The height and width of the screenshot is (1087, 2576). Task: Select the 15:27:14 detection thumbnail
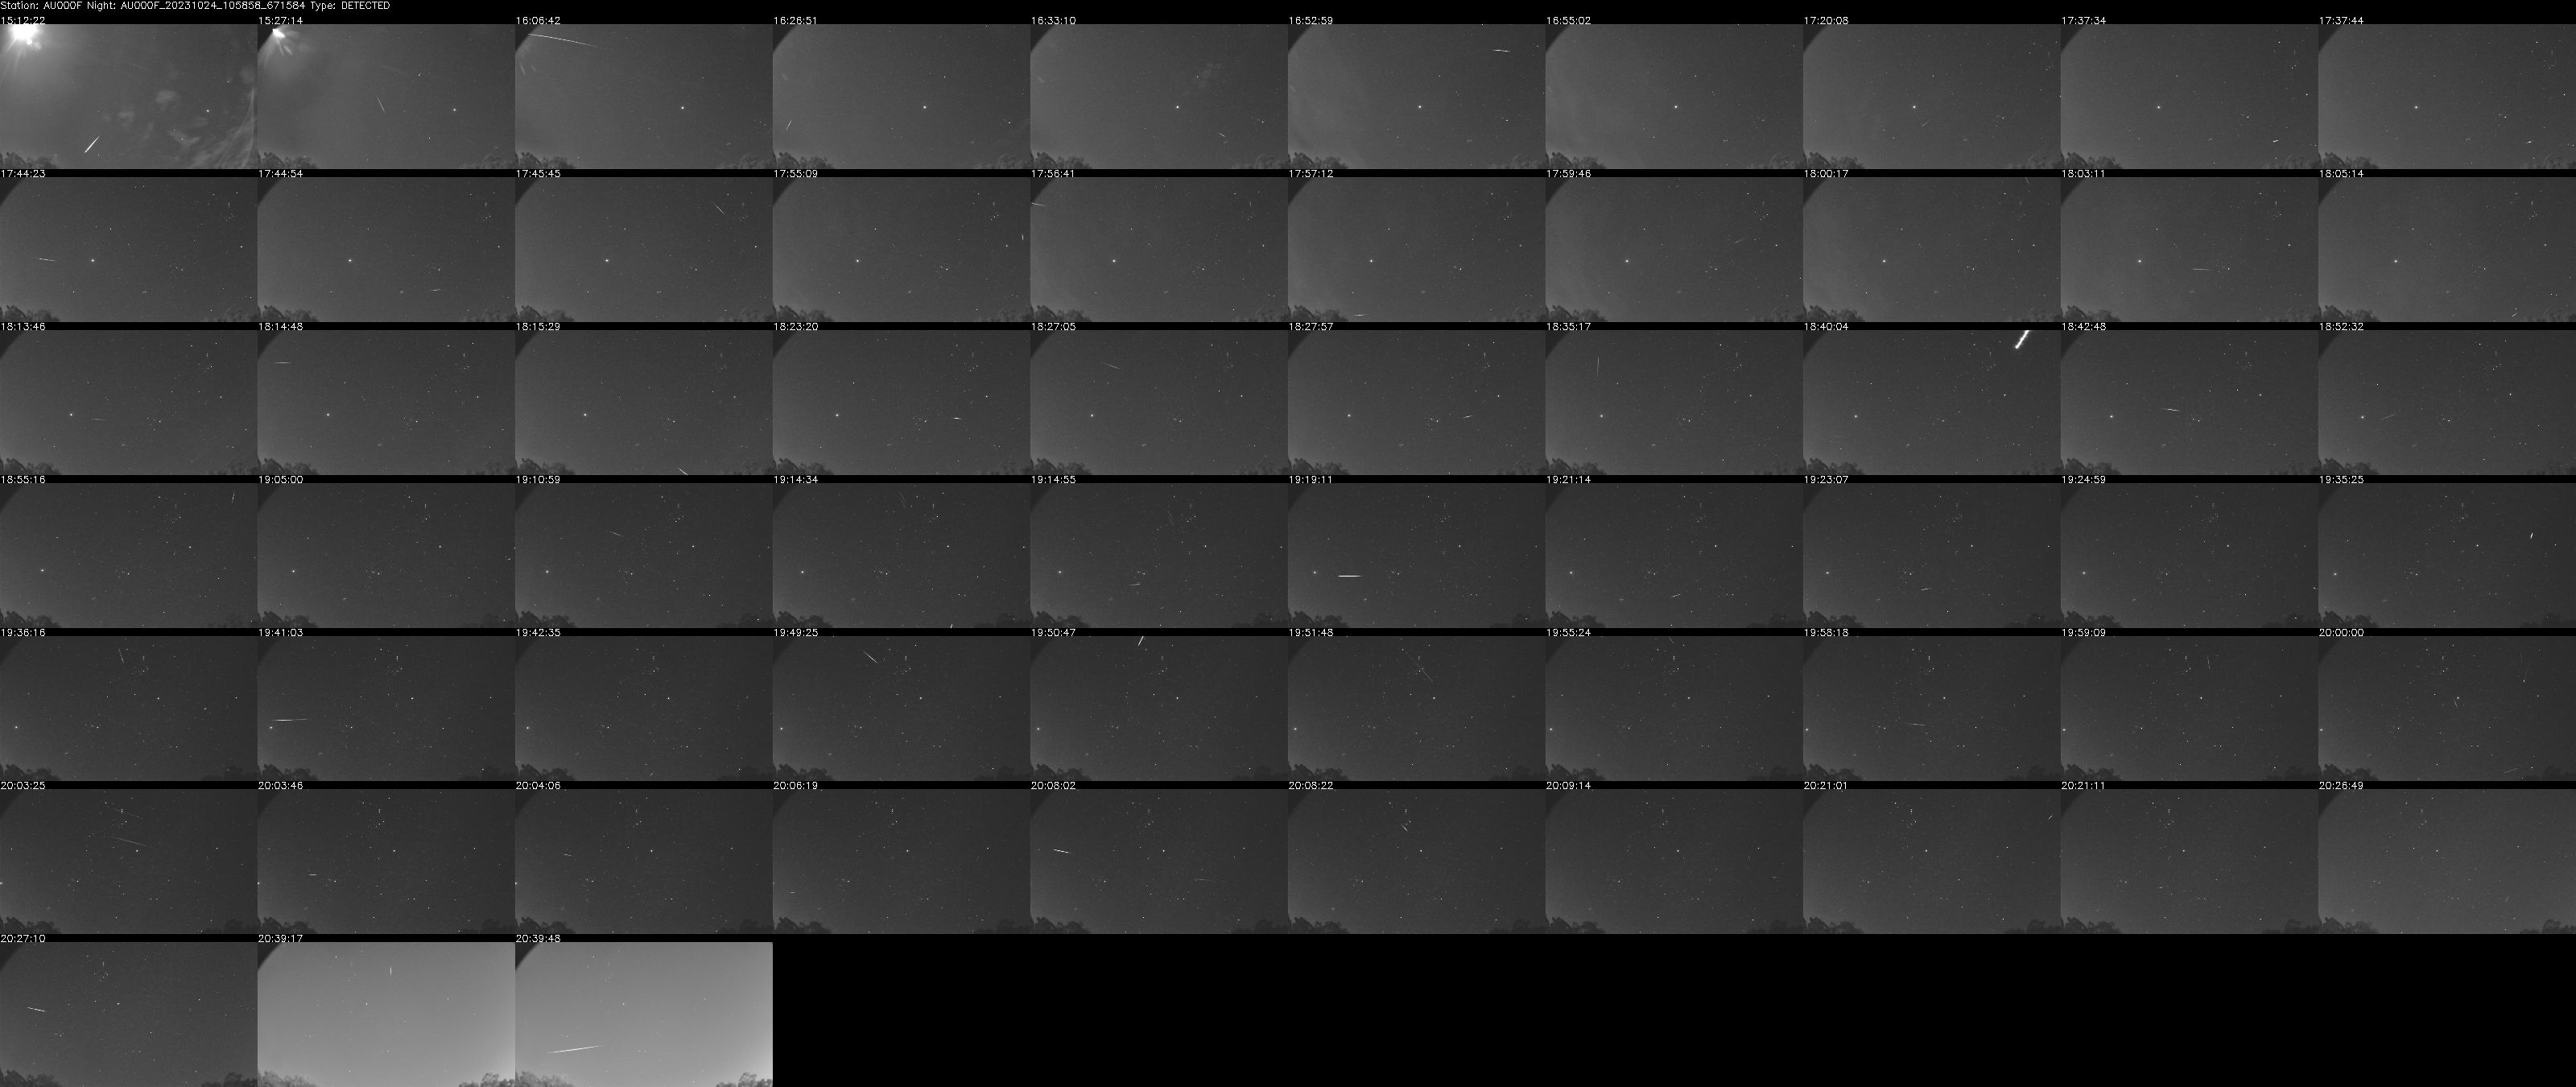point(386,96)
